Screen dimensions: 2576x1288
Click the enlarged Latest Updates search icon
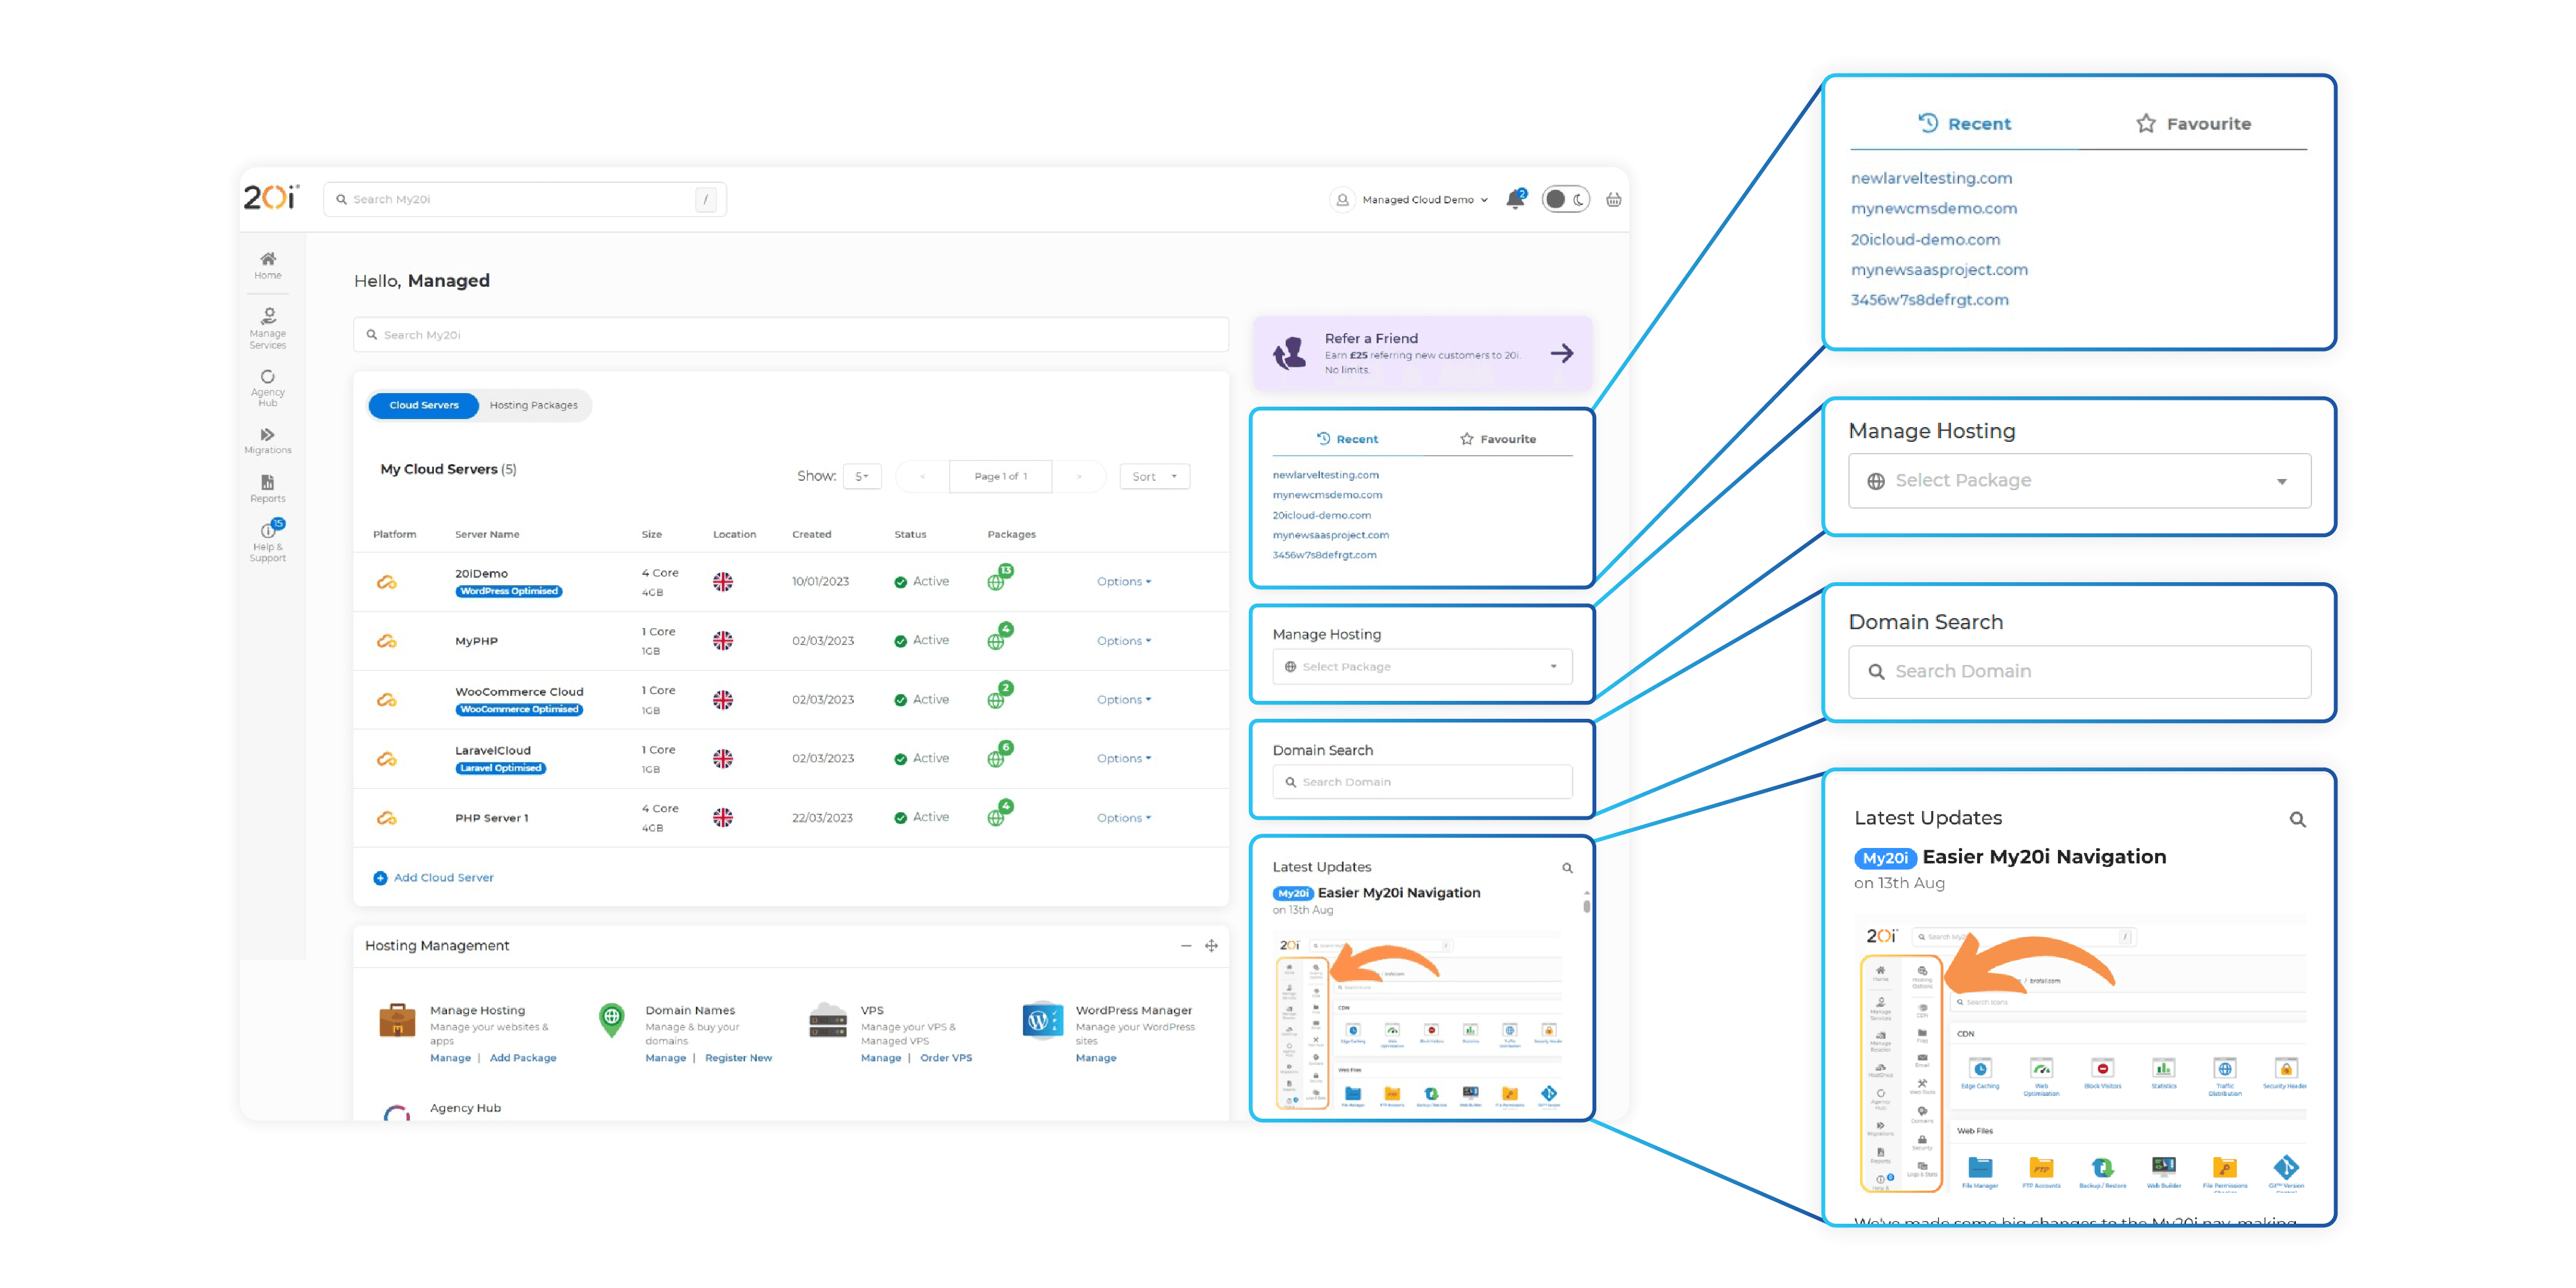(x=2297, y=820)
